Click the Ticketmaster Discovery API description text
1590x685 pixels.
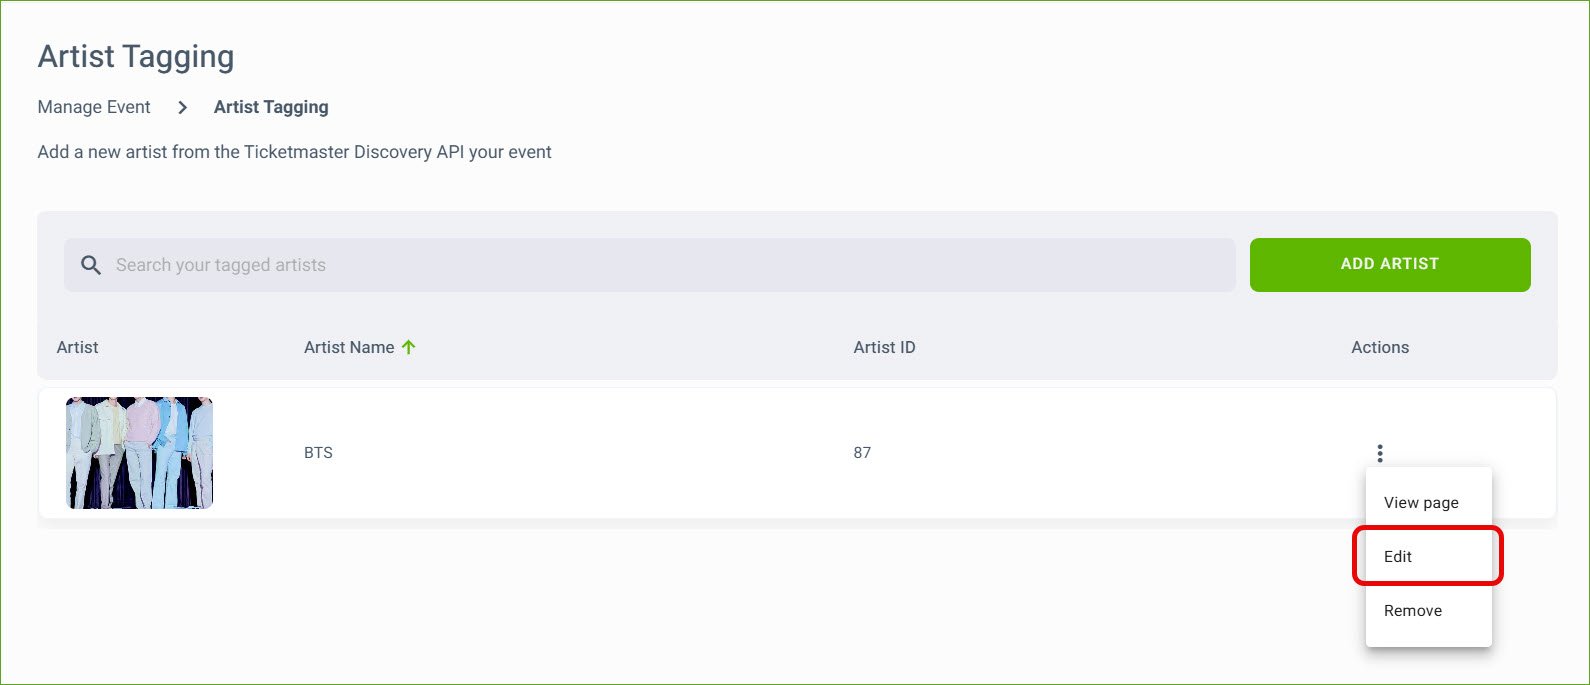point(294,152)
